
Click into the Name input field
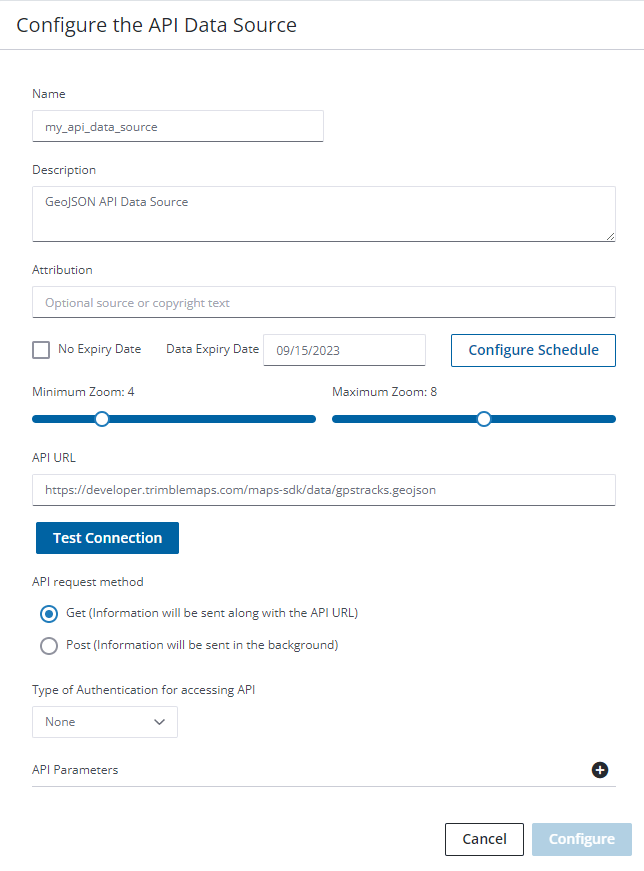tap(178, 126)
